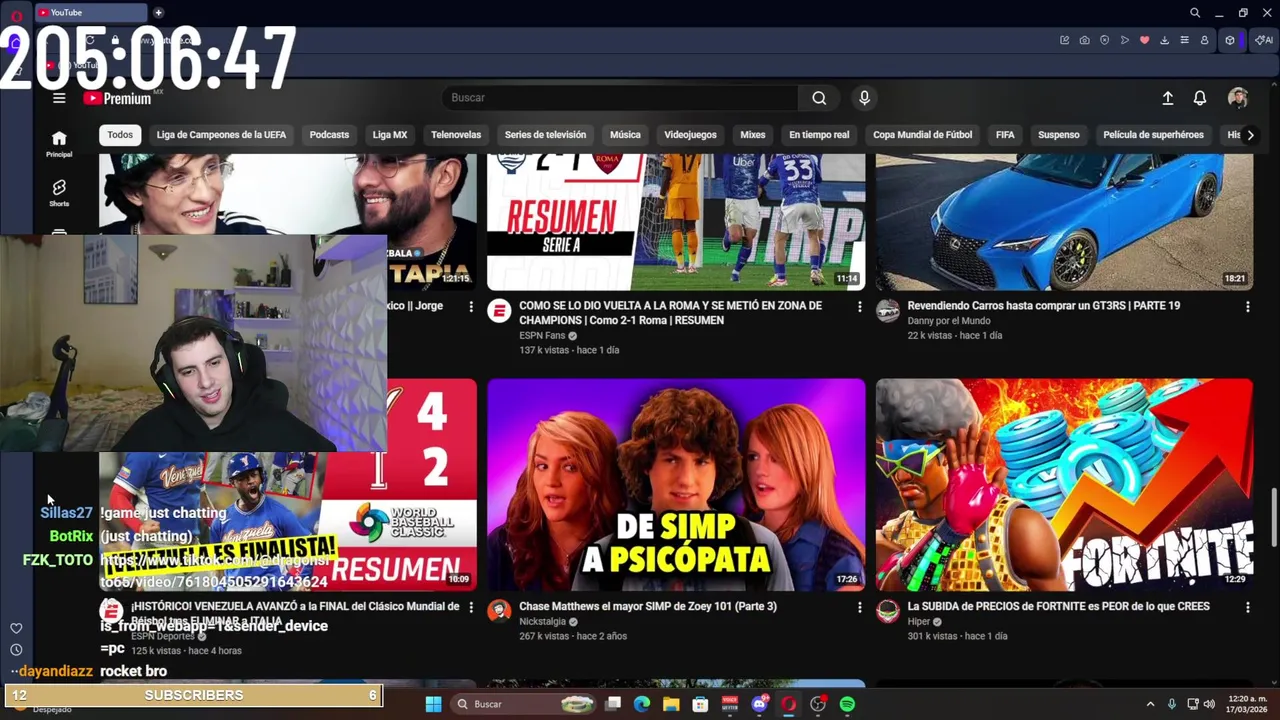
Task: Open YouTube notifications bell
Action: [x=1199, y=98]
